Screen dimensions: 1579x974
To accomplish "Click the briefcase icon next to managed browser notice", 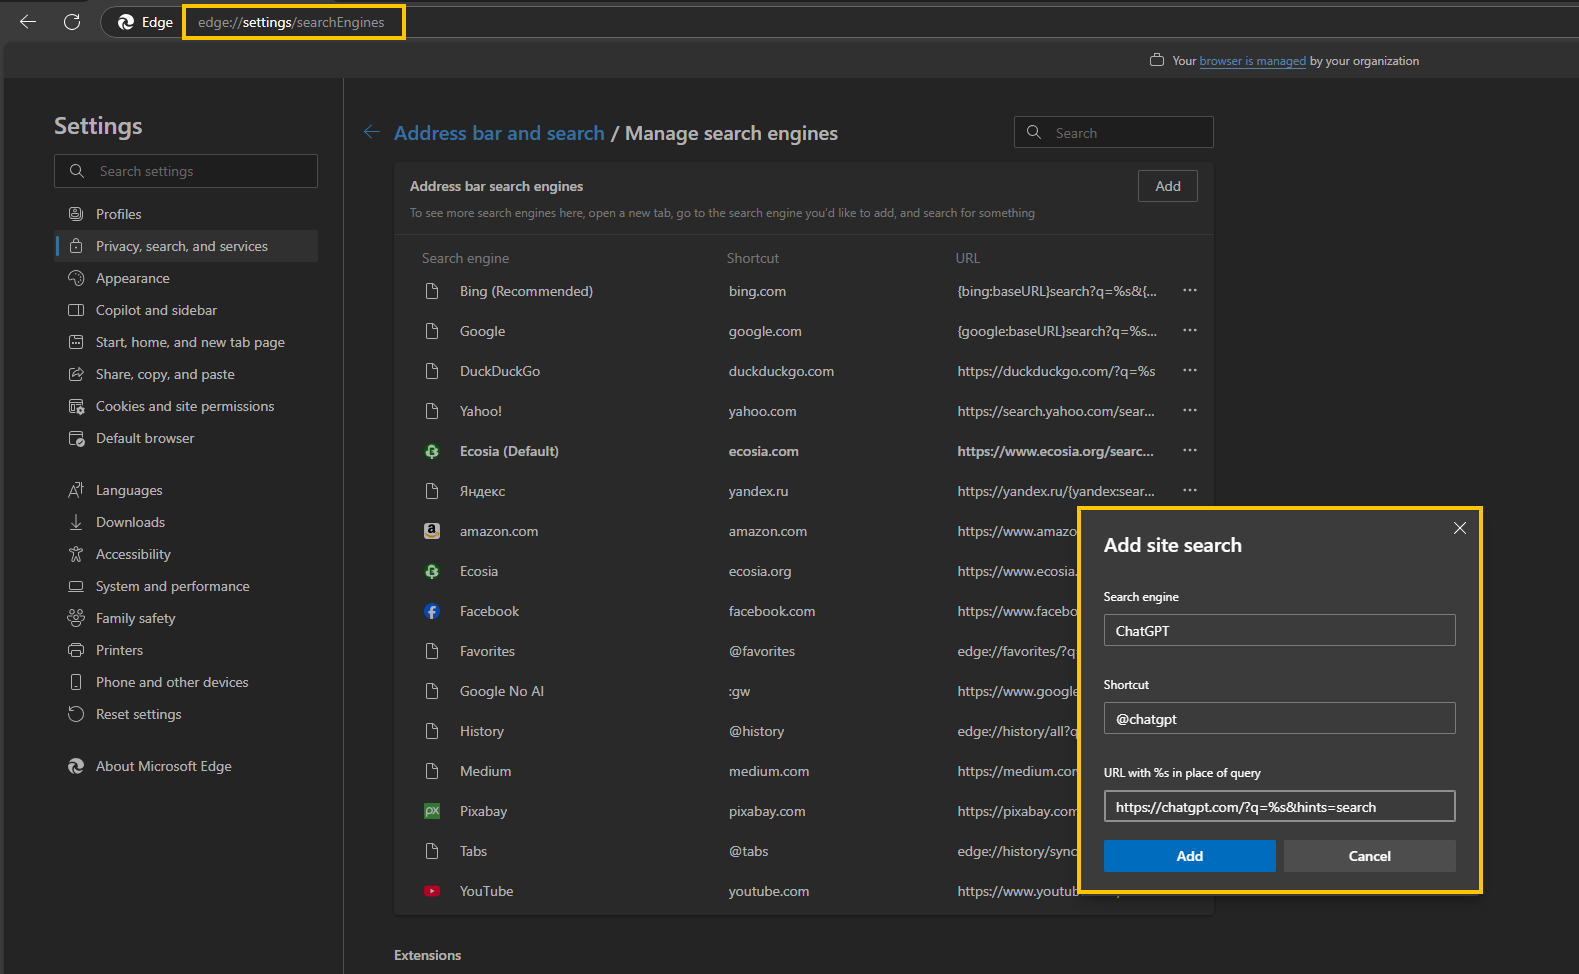I will pos(1157,60).
